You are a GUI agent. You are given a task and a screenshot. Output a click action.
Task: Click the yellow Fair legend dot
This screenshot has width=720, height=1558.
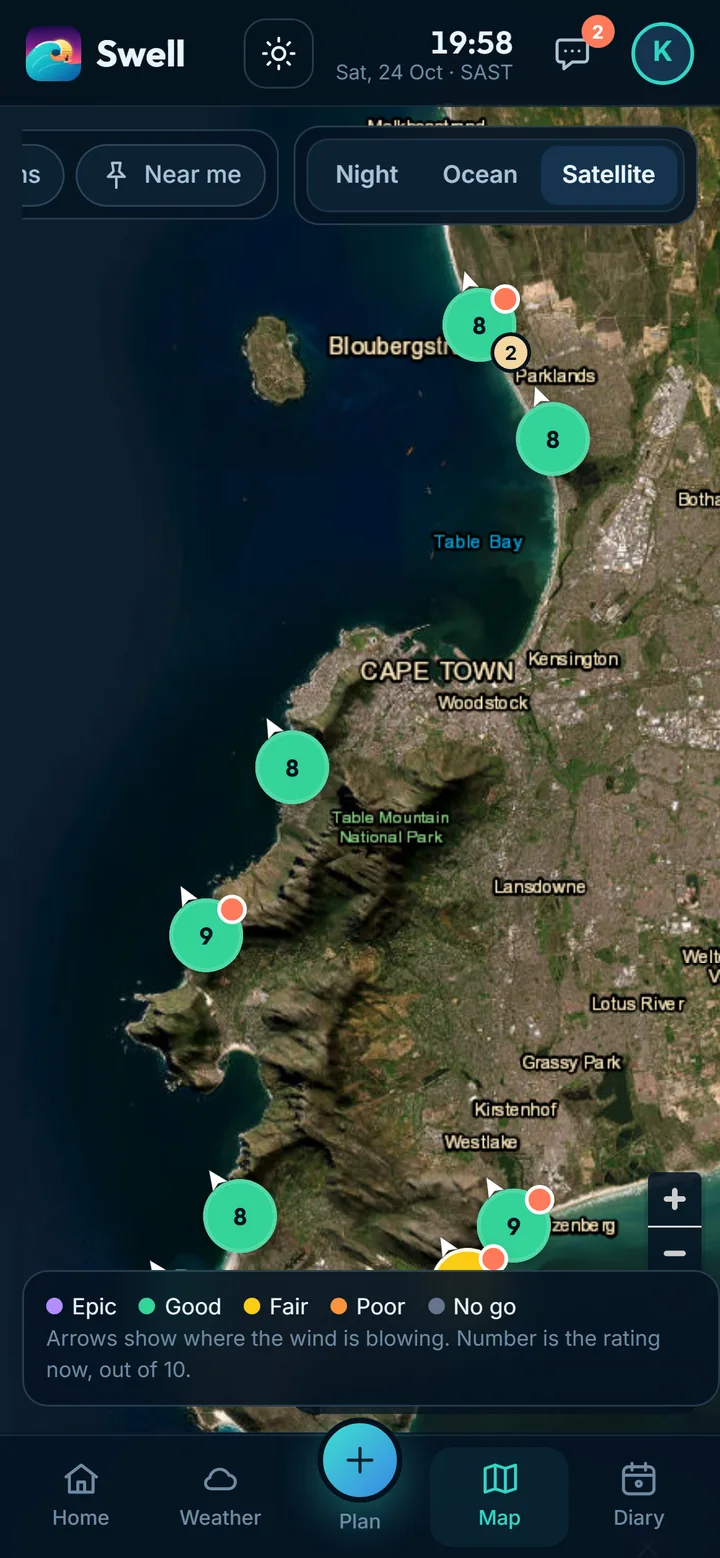click(x=252, y=1306)
